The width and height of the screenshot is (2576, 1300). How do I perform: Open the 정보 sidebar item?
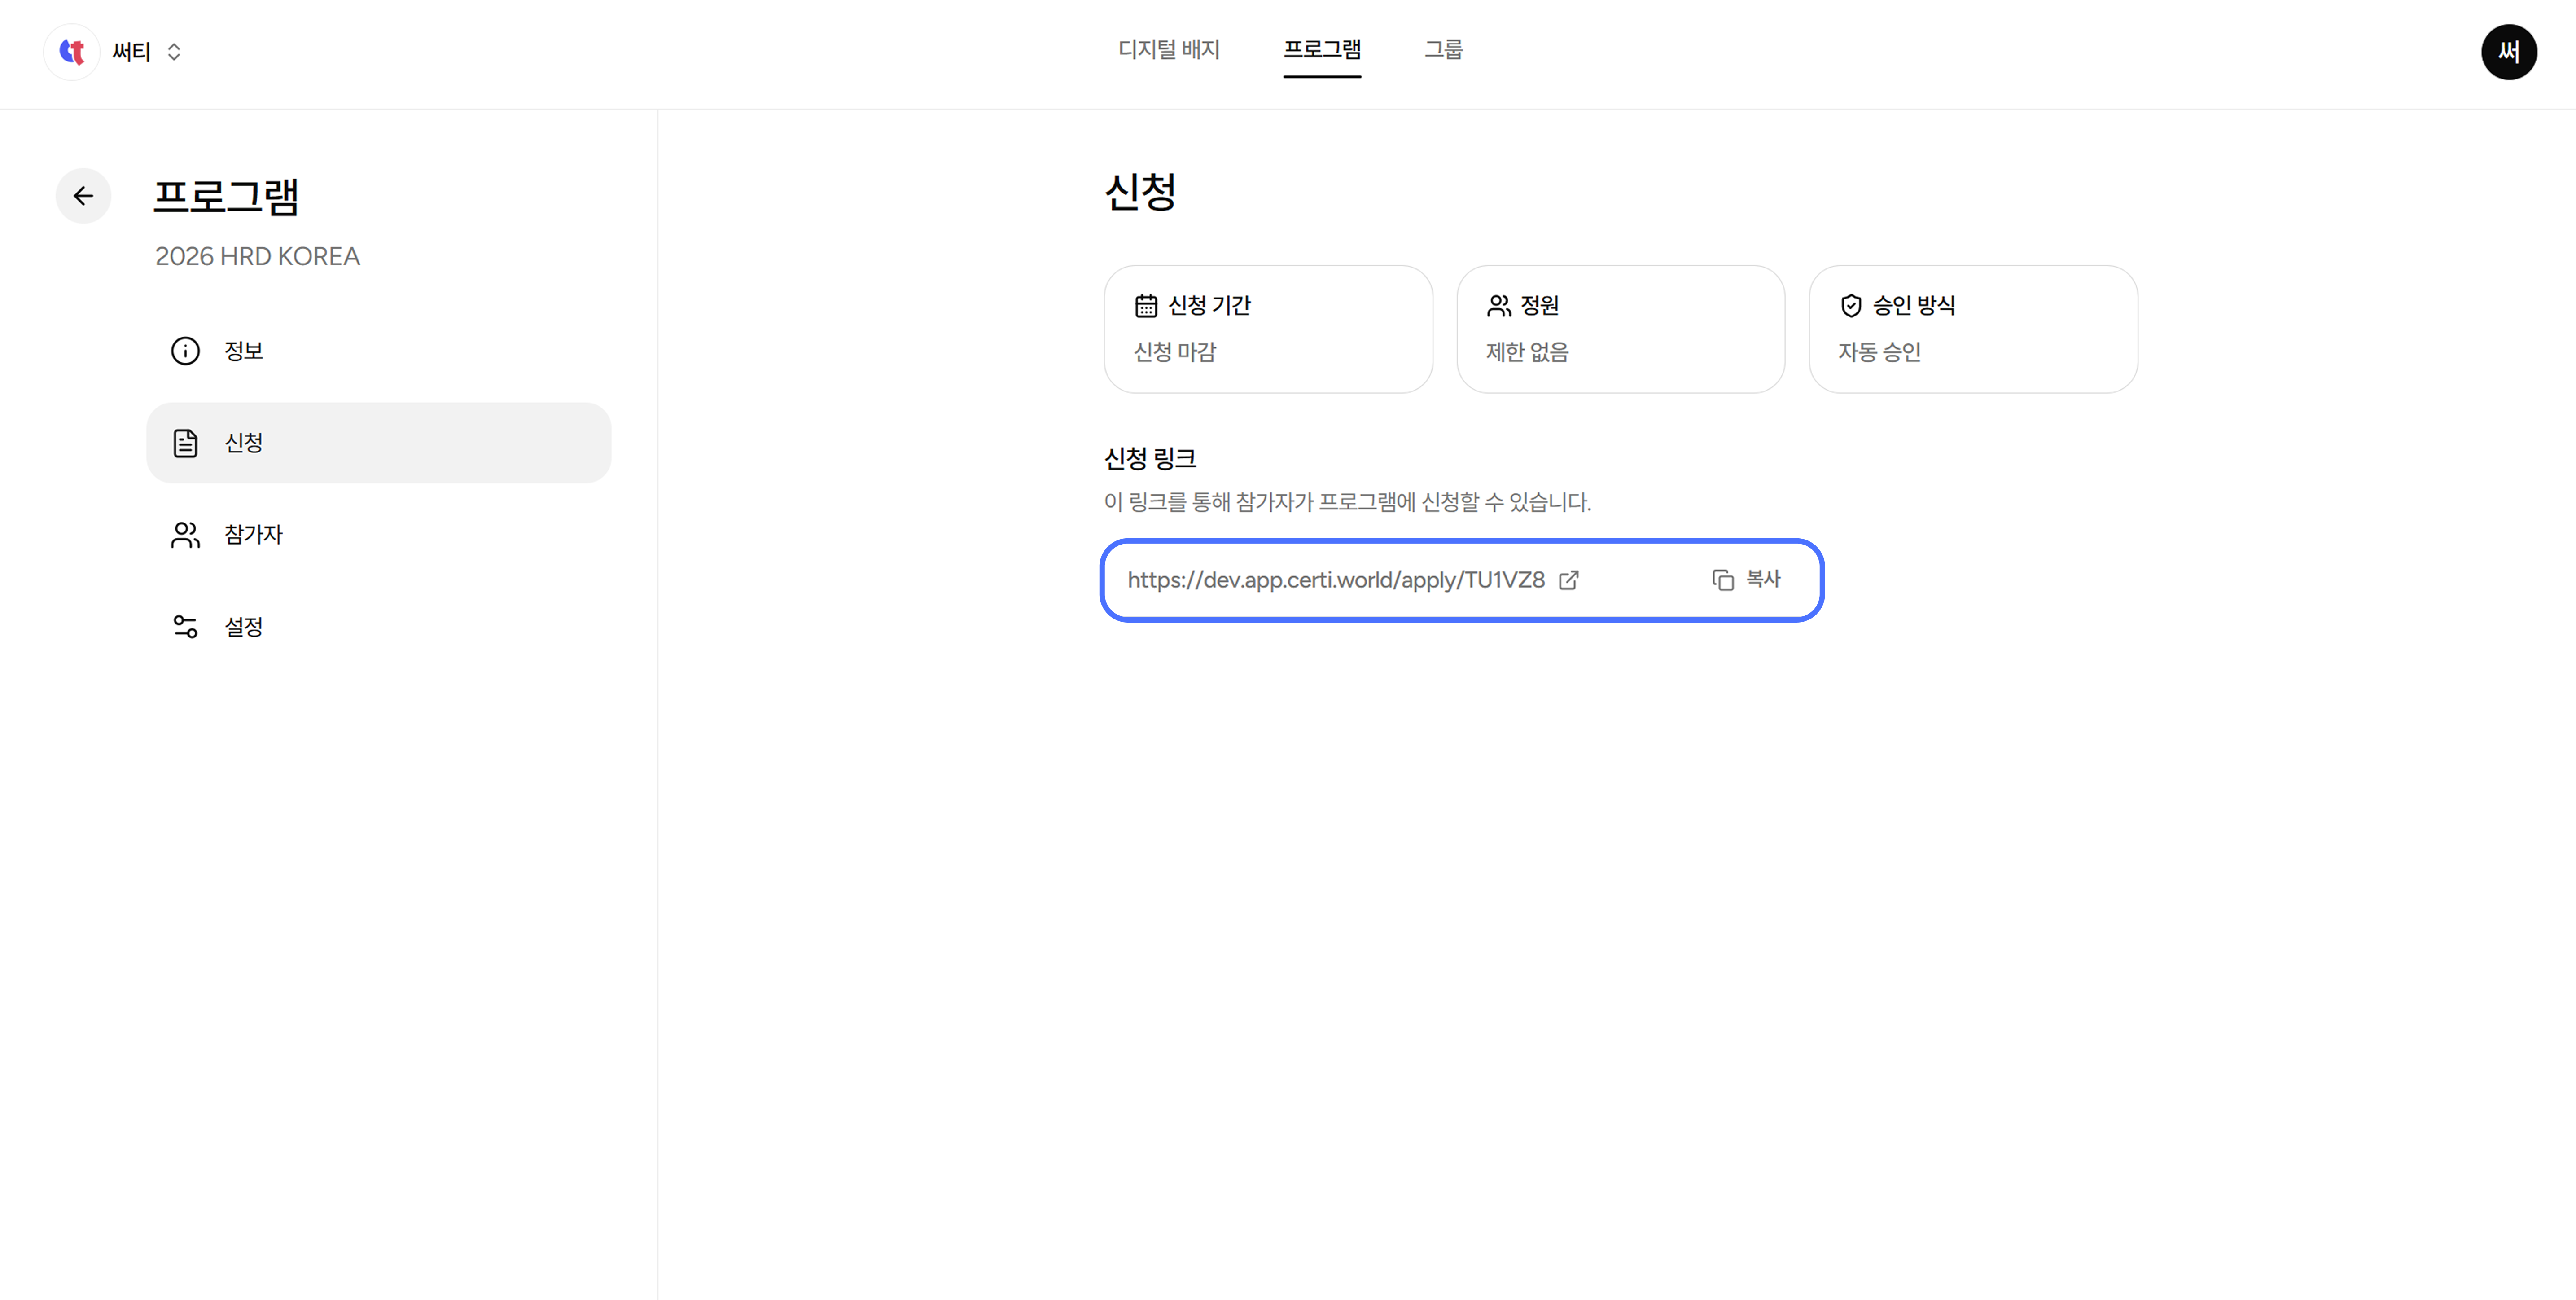tap(379, 351)
